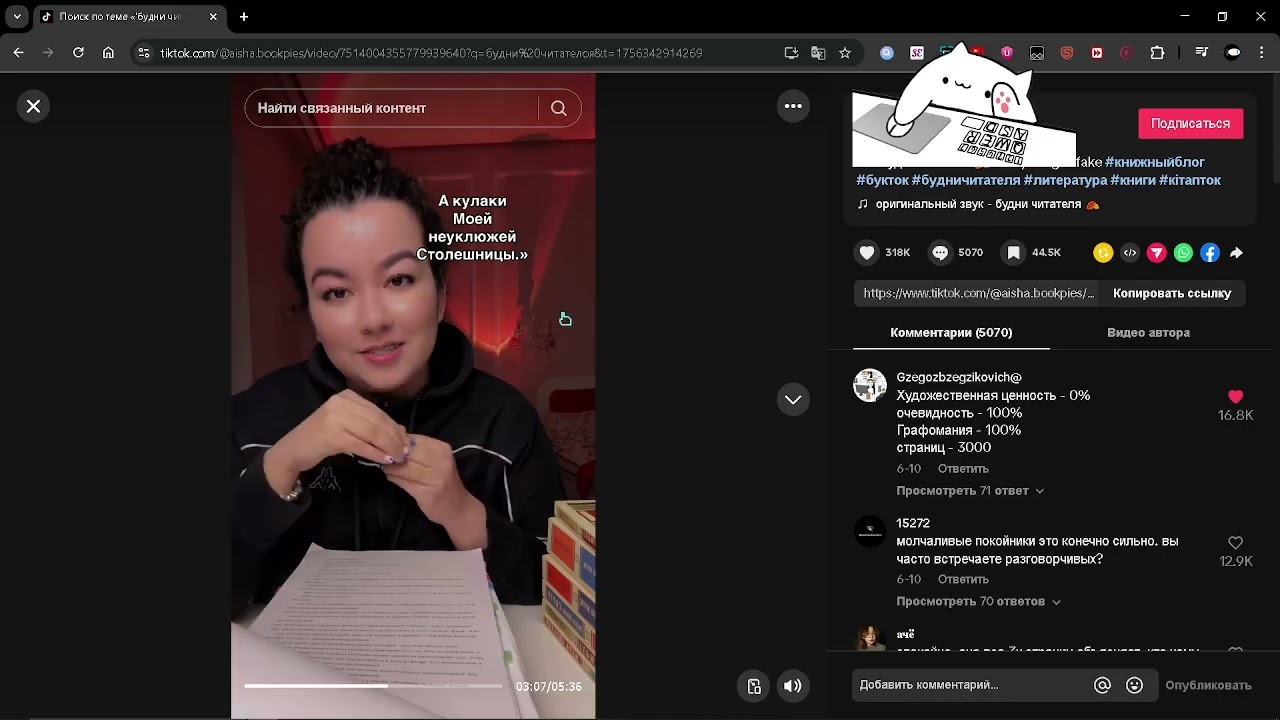Image resolution: width=1280 pixels, height=720 pixels.
Task: Close the video viewer with X button
Action: coord(33,106)
